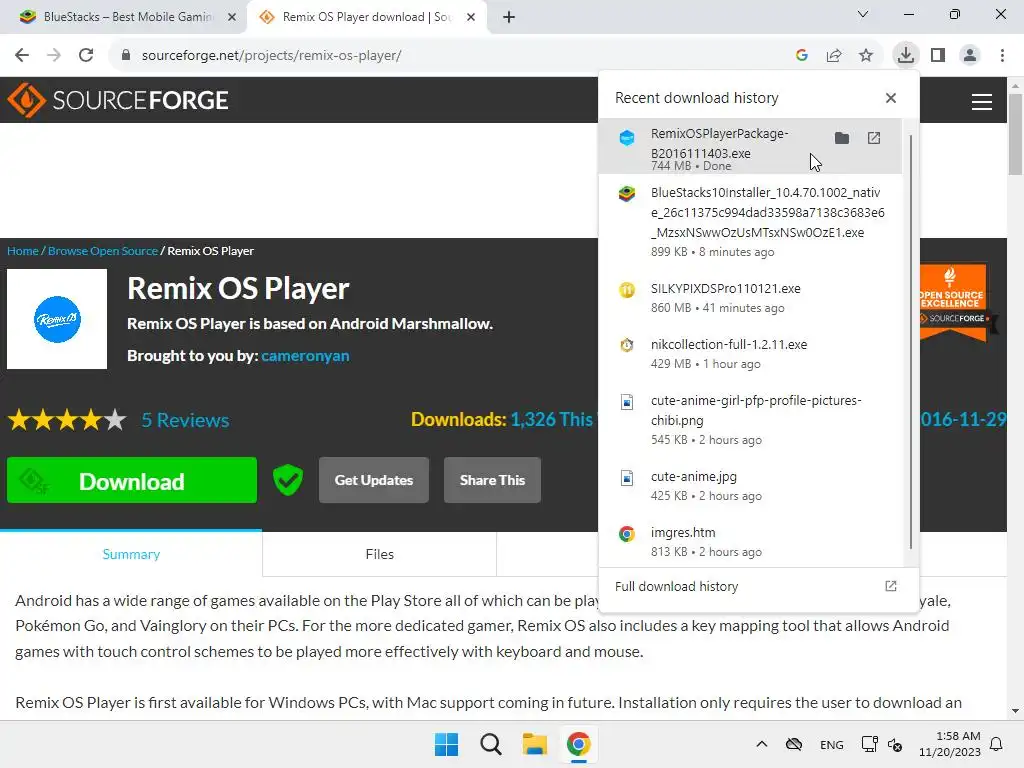Image resolution: width=1024 pixels, height=768 pixels.
Task: Open the tab search chevron
Action: pos(863,14)
